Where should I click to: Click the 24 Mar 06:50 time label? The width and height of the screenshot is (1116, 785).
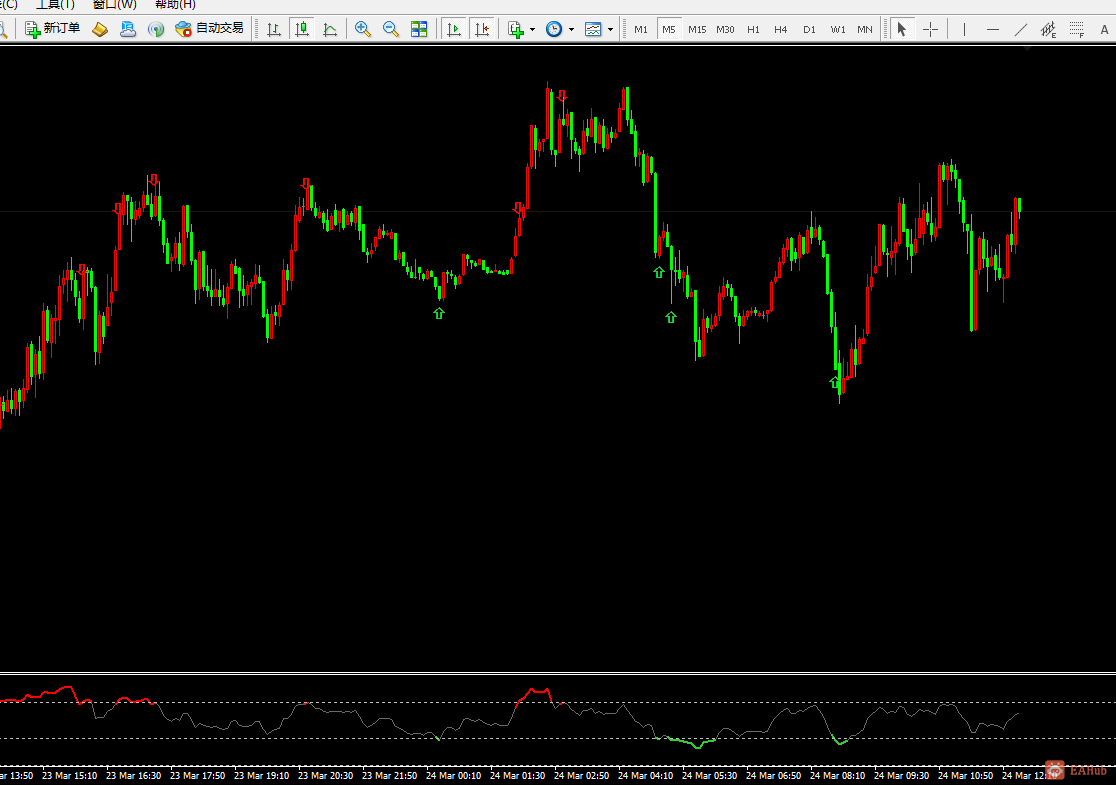[x=774, y=775]
